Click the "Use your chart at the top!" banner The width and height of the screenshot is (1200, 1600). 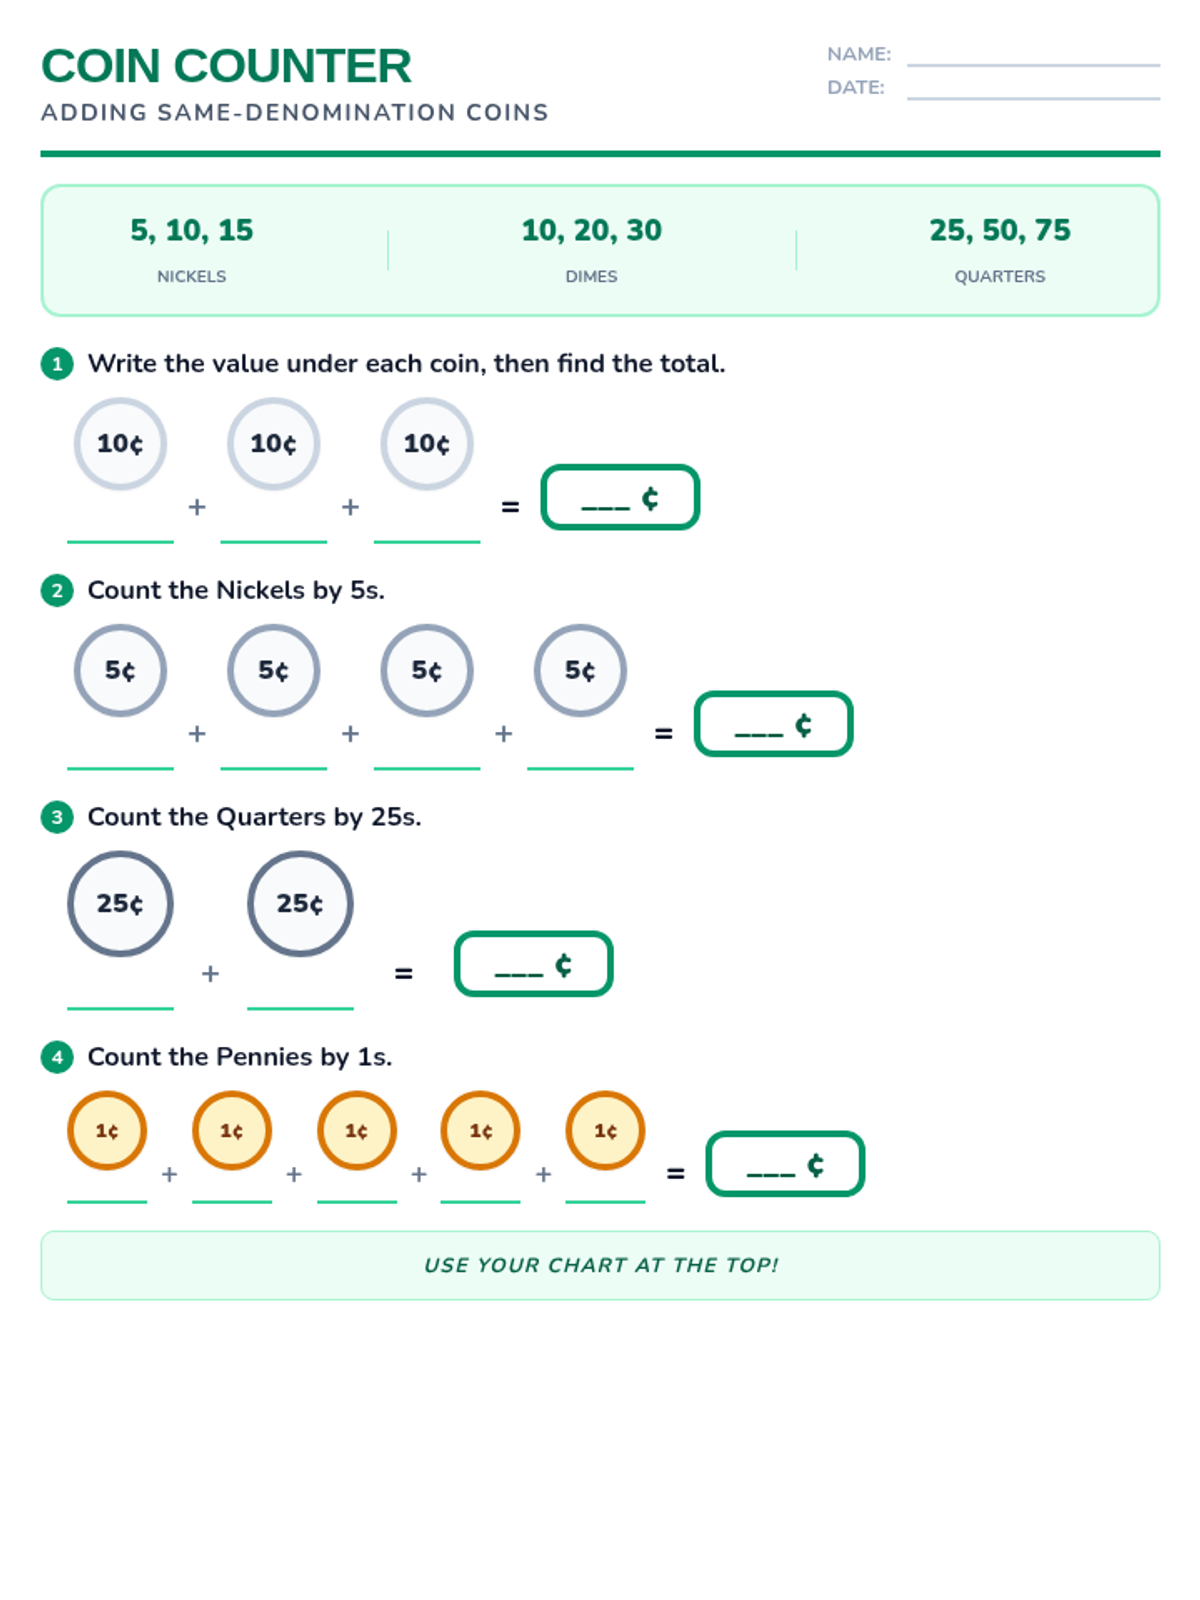[600, 1265]
